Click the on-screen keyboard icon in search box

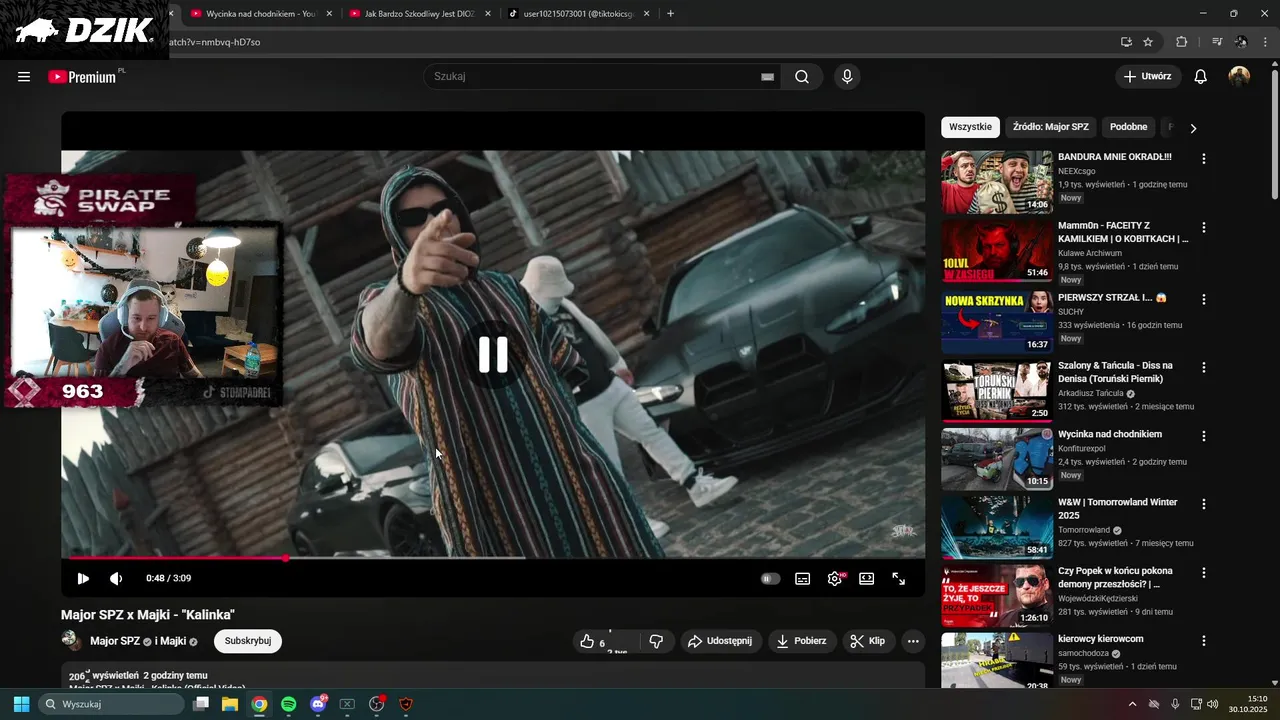[x=768, y=77]
